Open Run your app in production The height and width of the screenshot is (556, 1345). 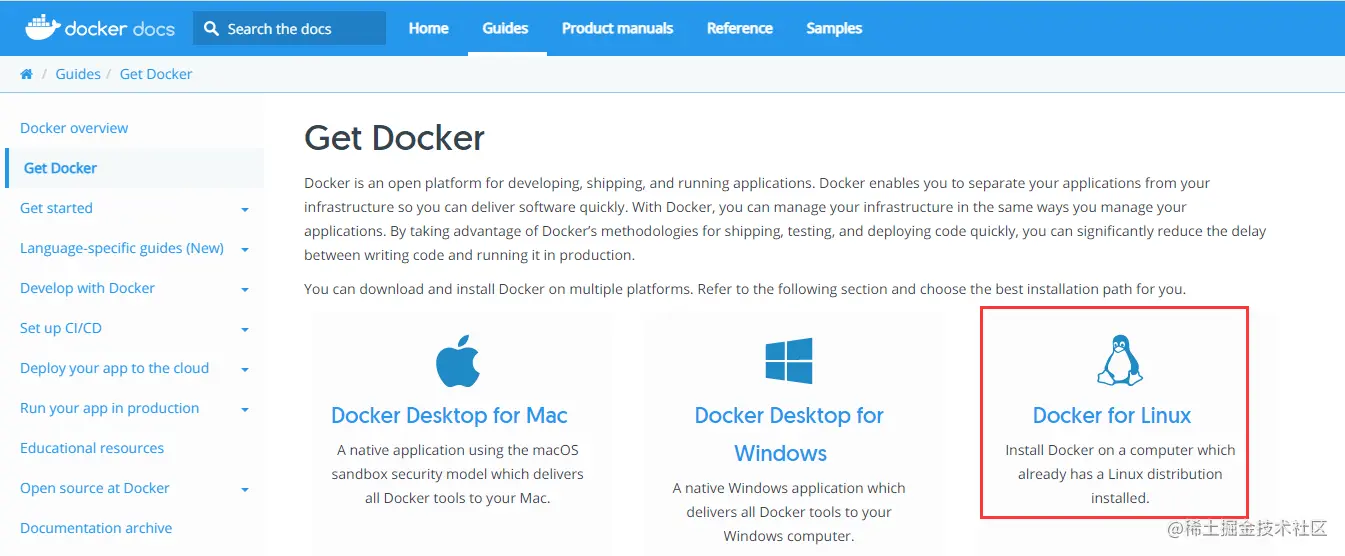click(109, 408)
